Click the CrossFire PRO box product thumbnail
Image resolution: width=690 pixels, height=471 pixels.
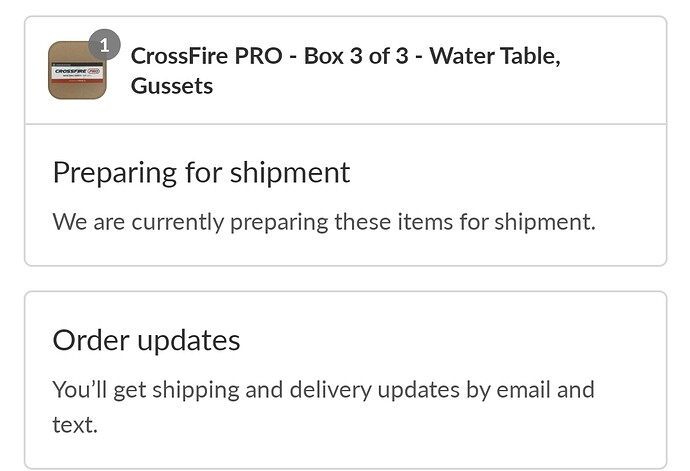77,70
